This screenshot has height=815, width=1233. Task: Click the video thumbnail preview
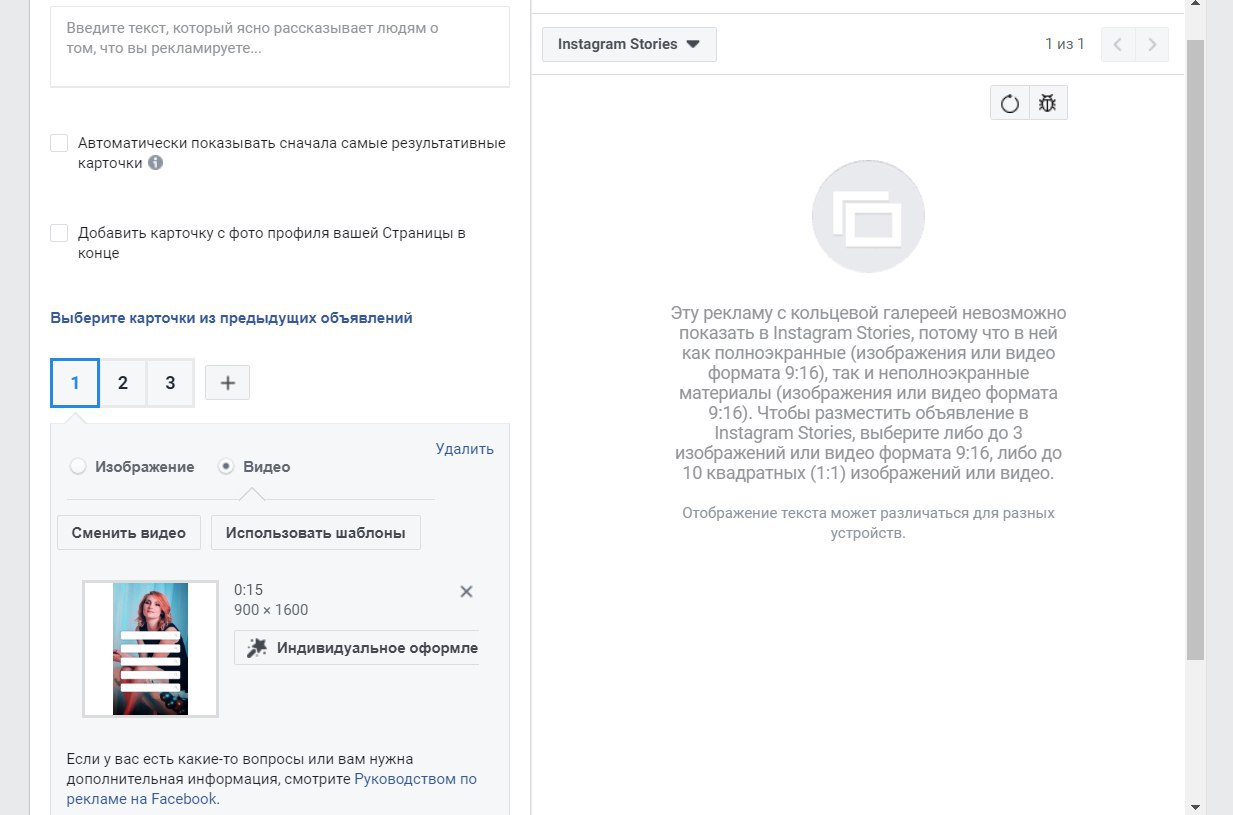(x=150, y=649)
